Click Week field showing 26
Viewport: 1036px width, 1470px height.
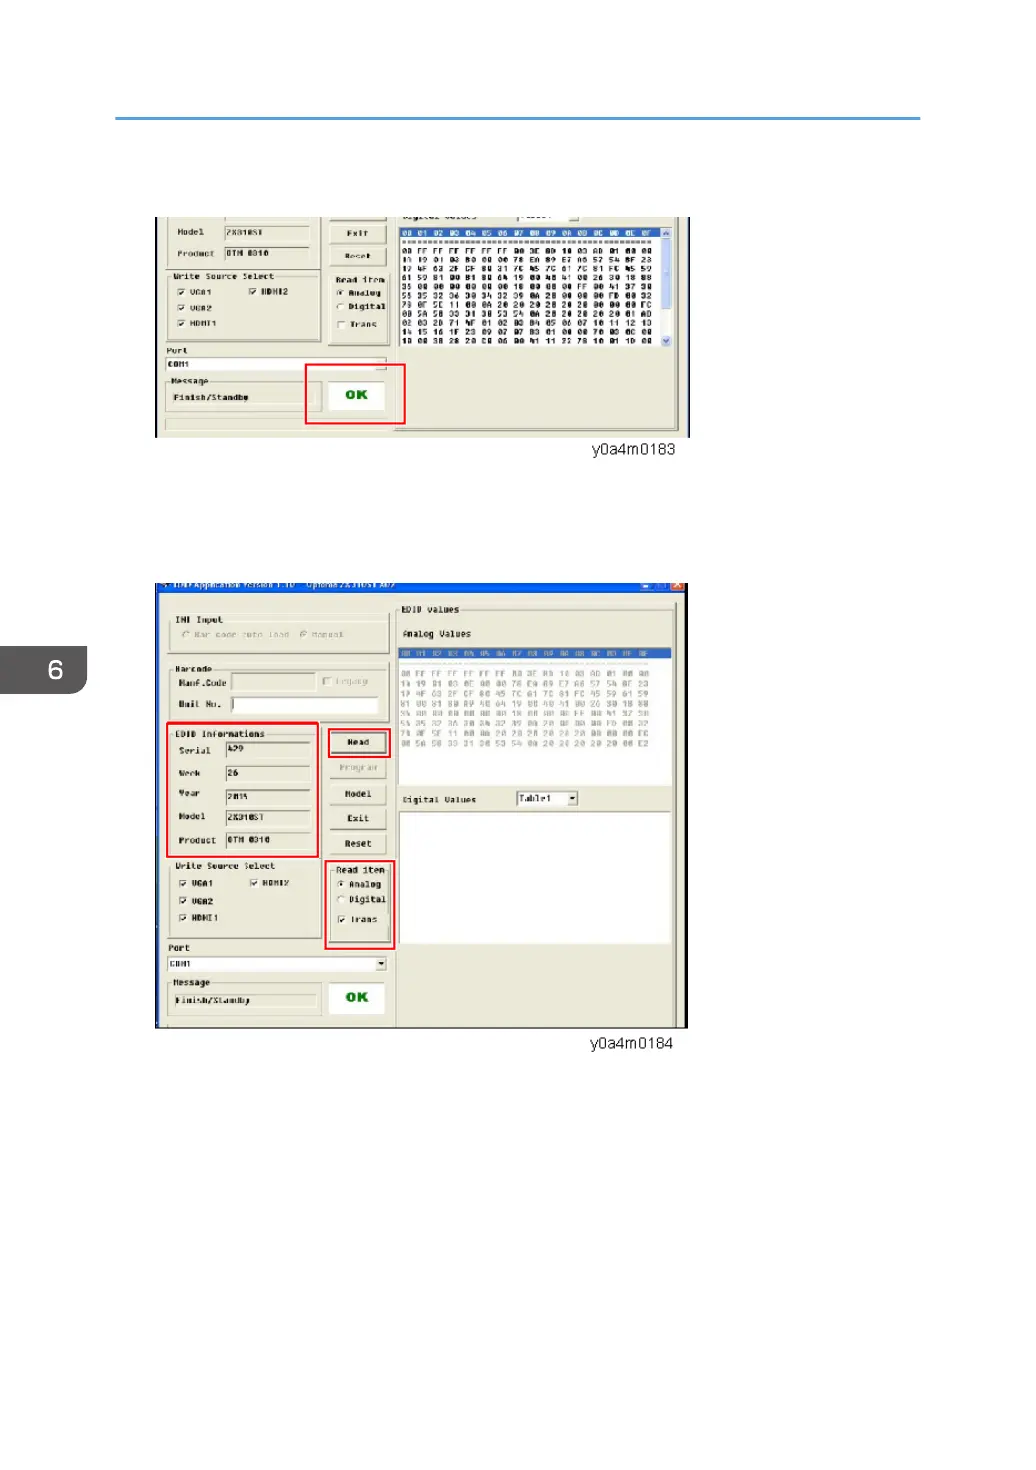[x=267, y=773]
